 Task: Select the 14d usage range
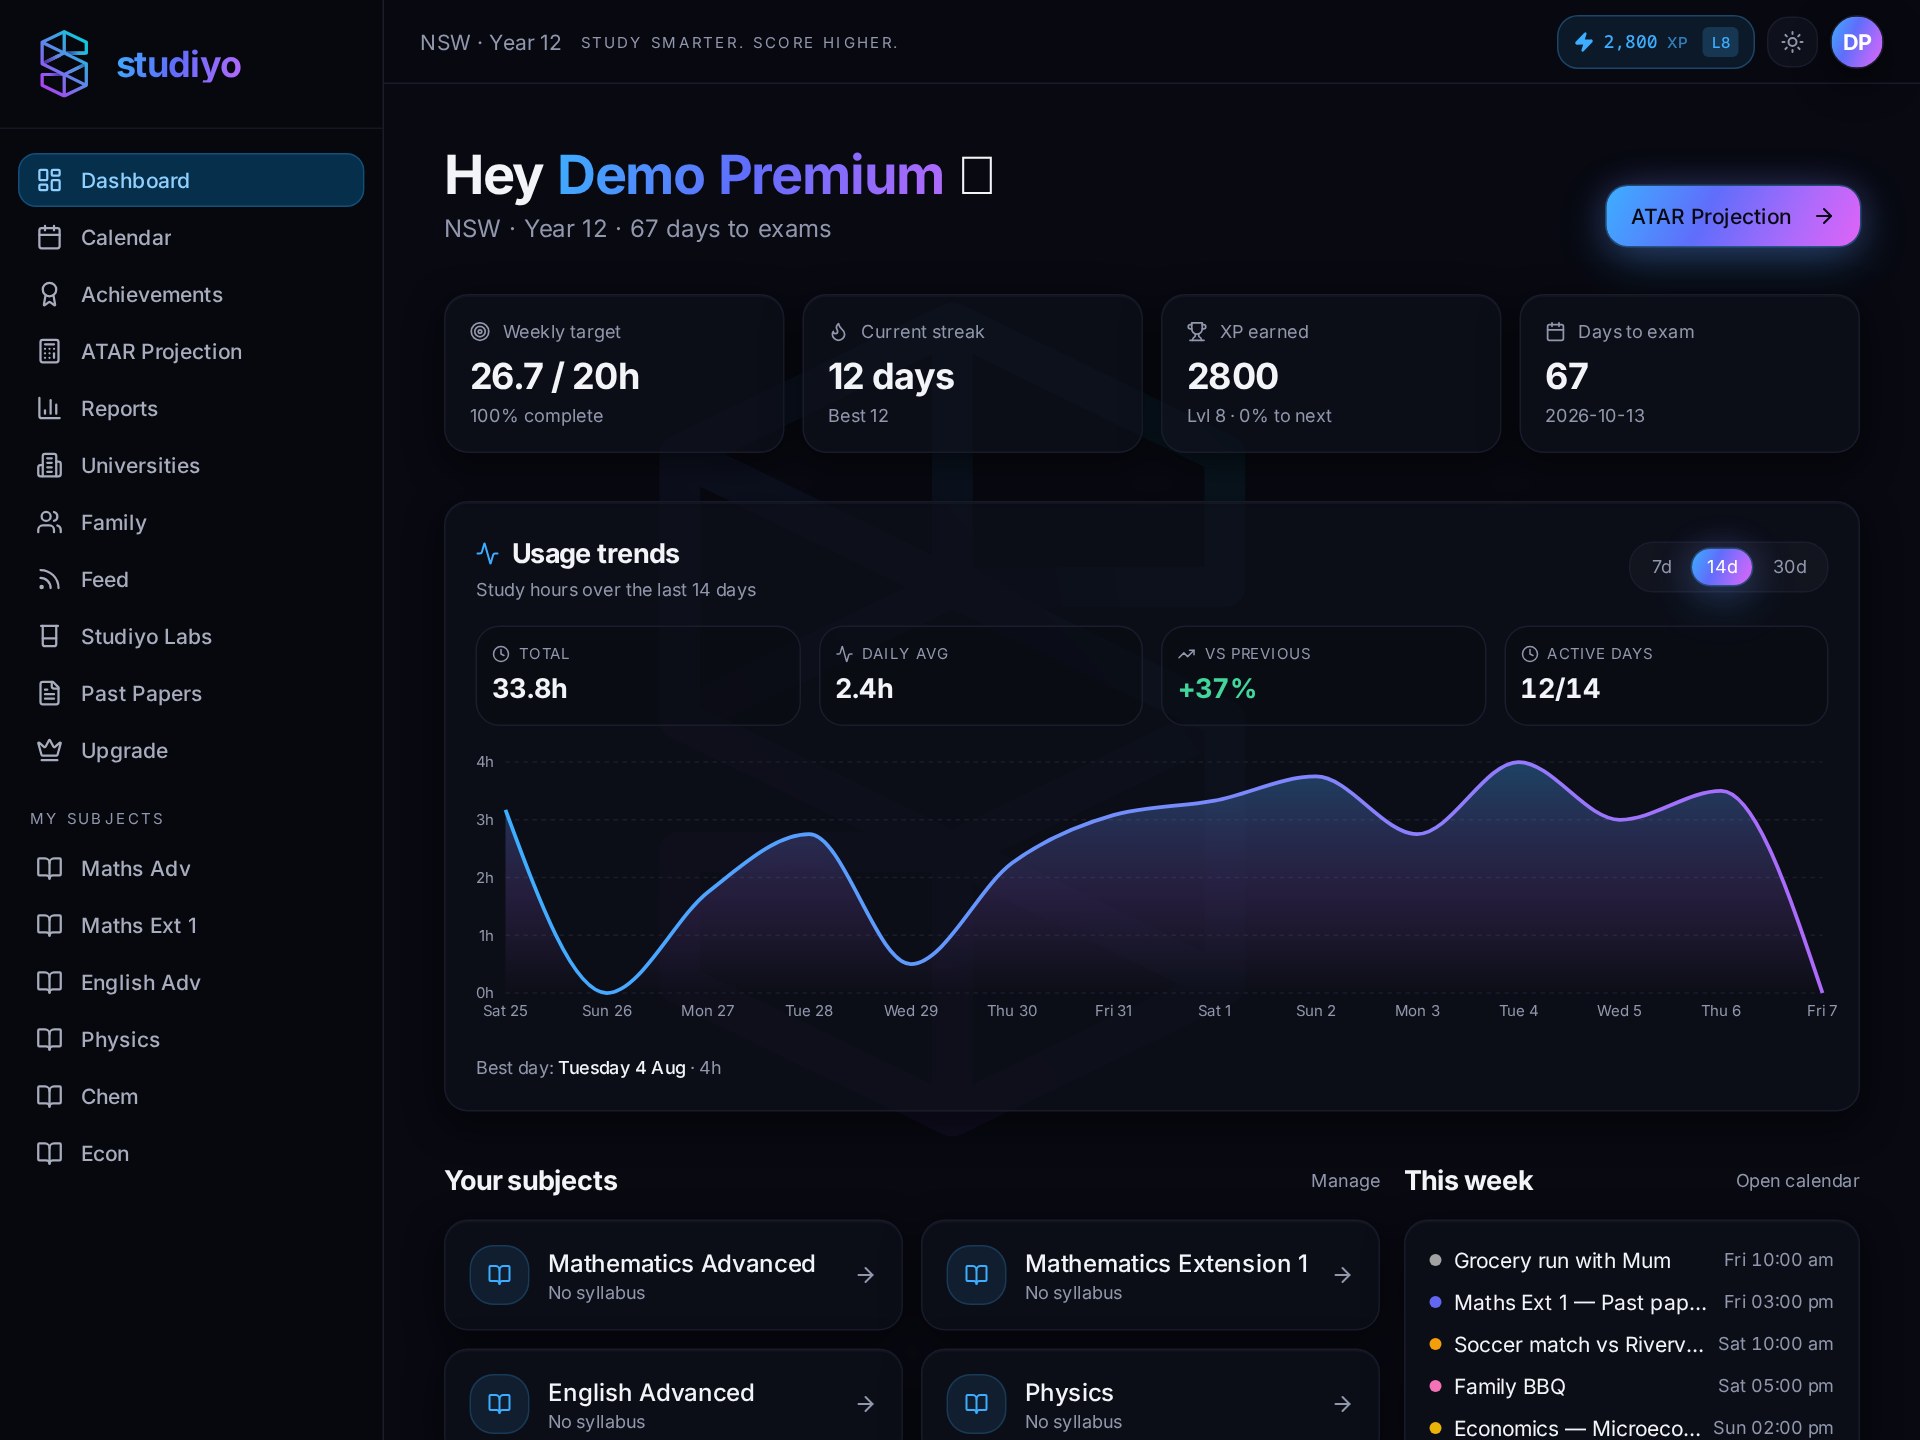coord(1721,567)
